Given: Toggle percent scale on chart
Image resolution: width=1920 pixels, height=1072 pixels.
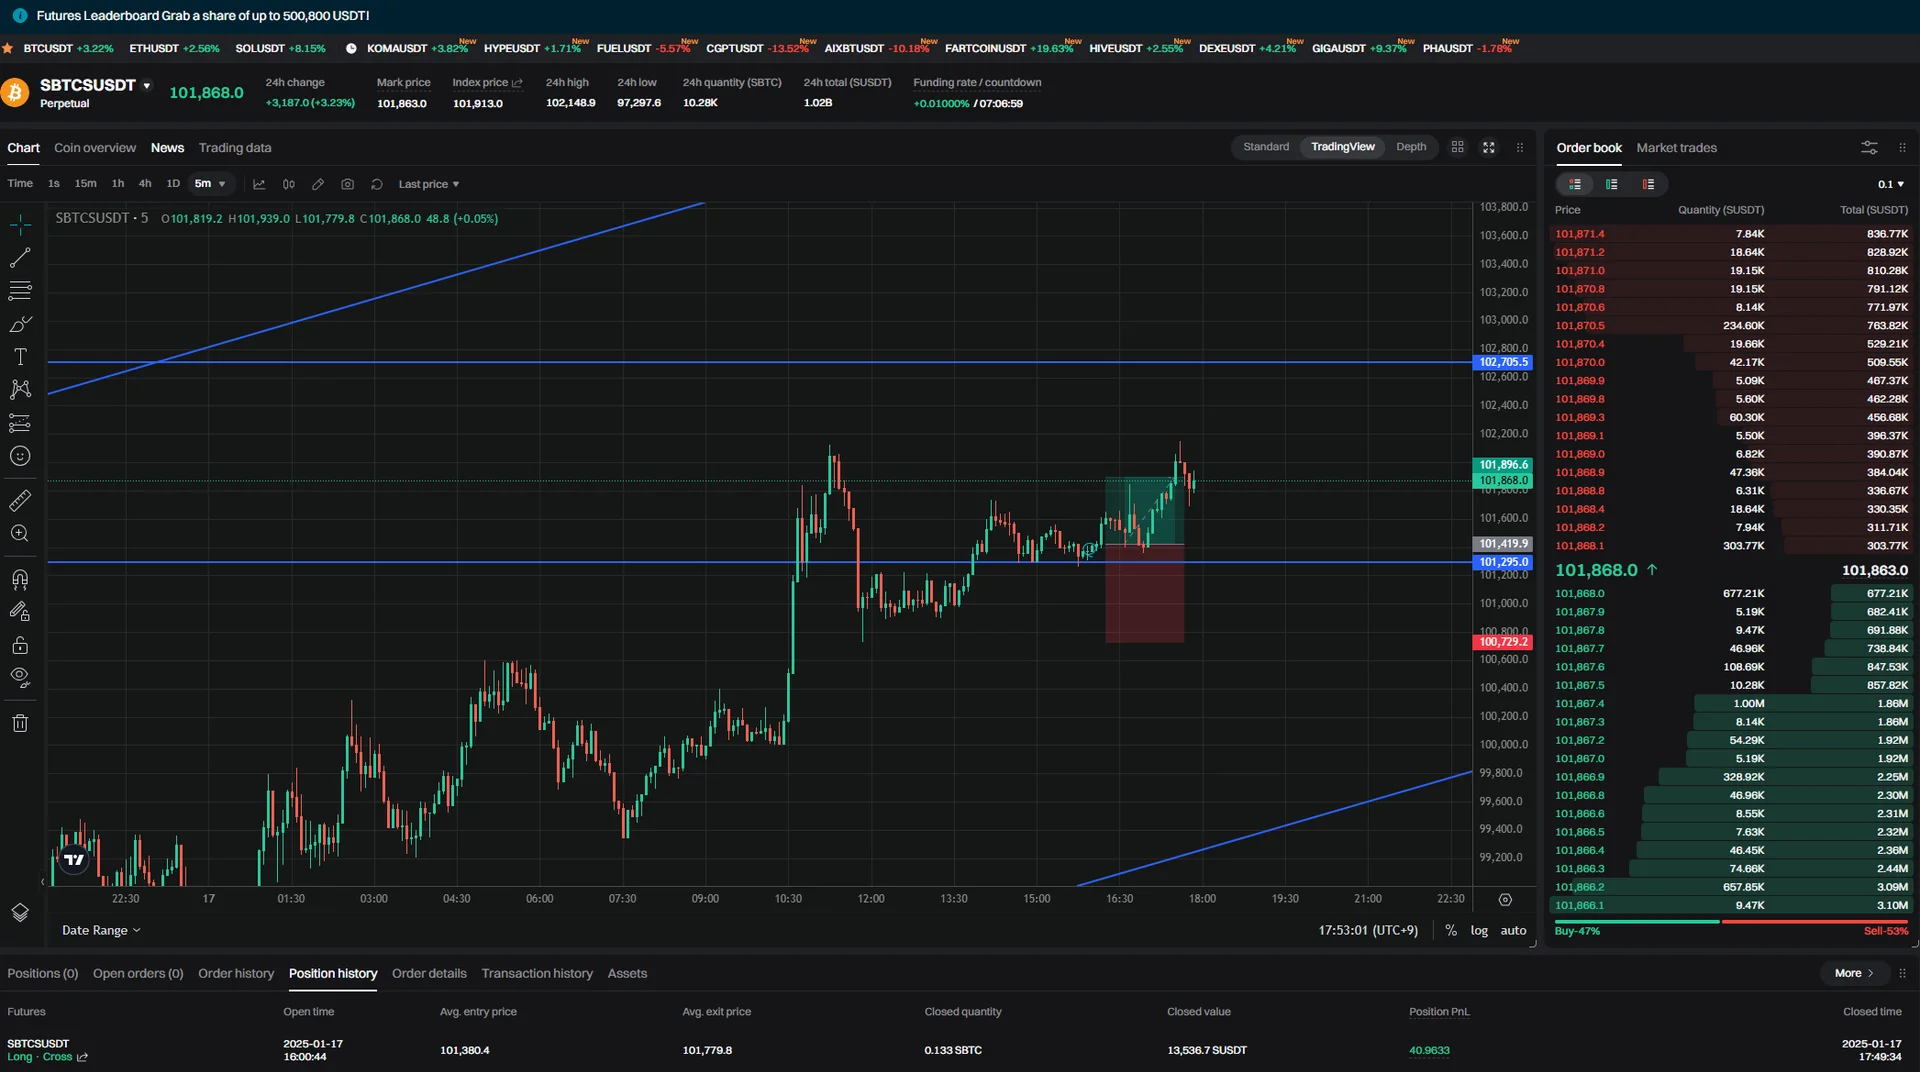Looking at the screenshot, I should click(x=1451, y=930).
